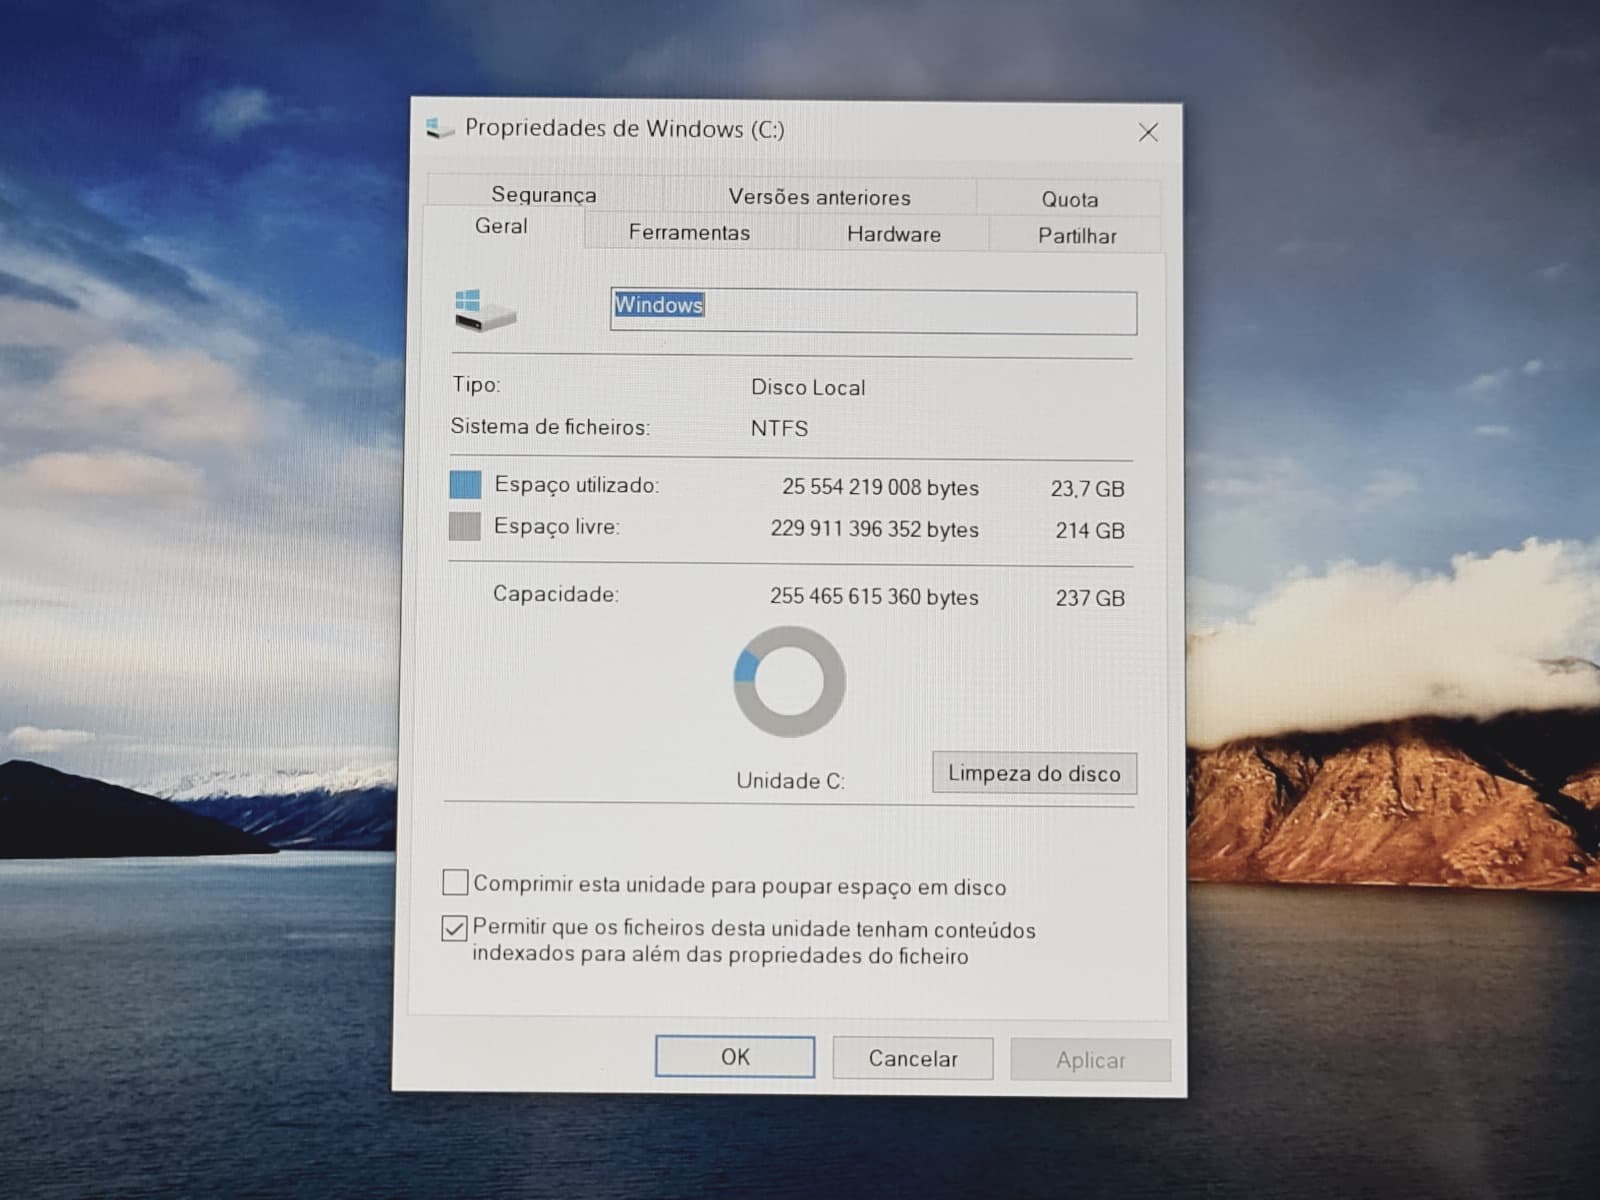
Task: Switch to the Partilhar tab
Action: [1076, 236]
